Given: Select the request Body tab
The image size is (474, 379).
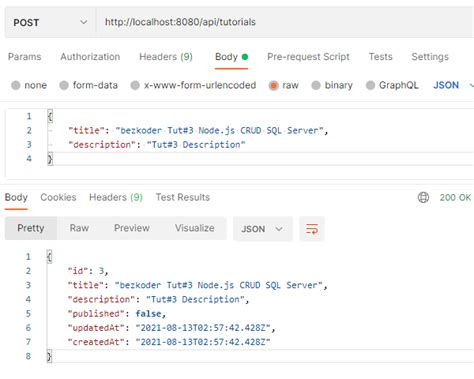Looking at the screenshot, I should 231,57.
